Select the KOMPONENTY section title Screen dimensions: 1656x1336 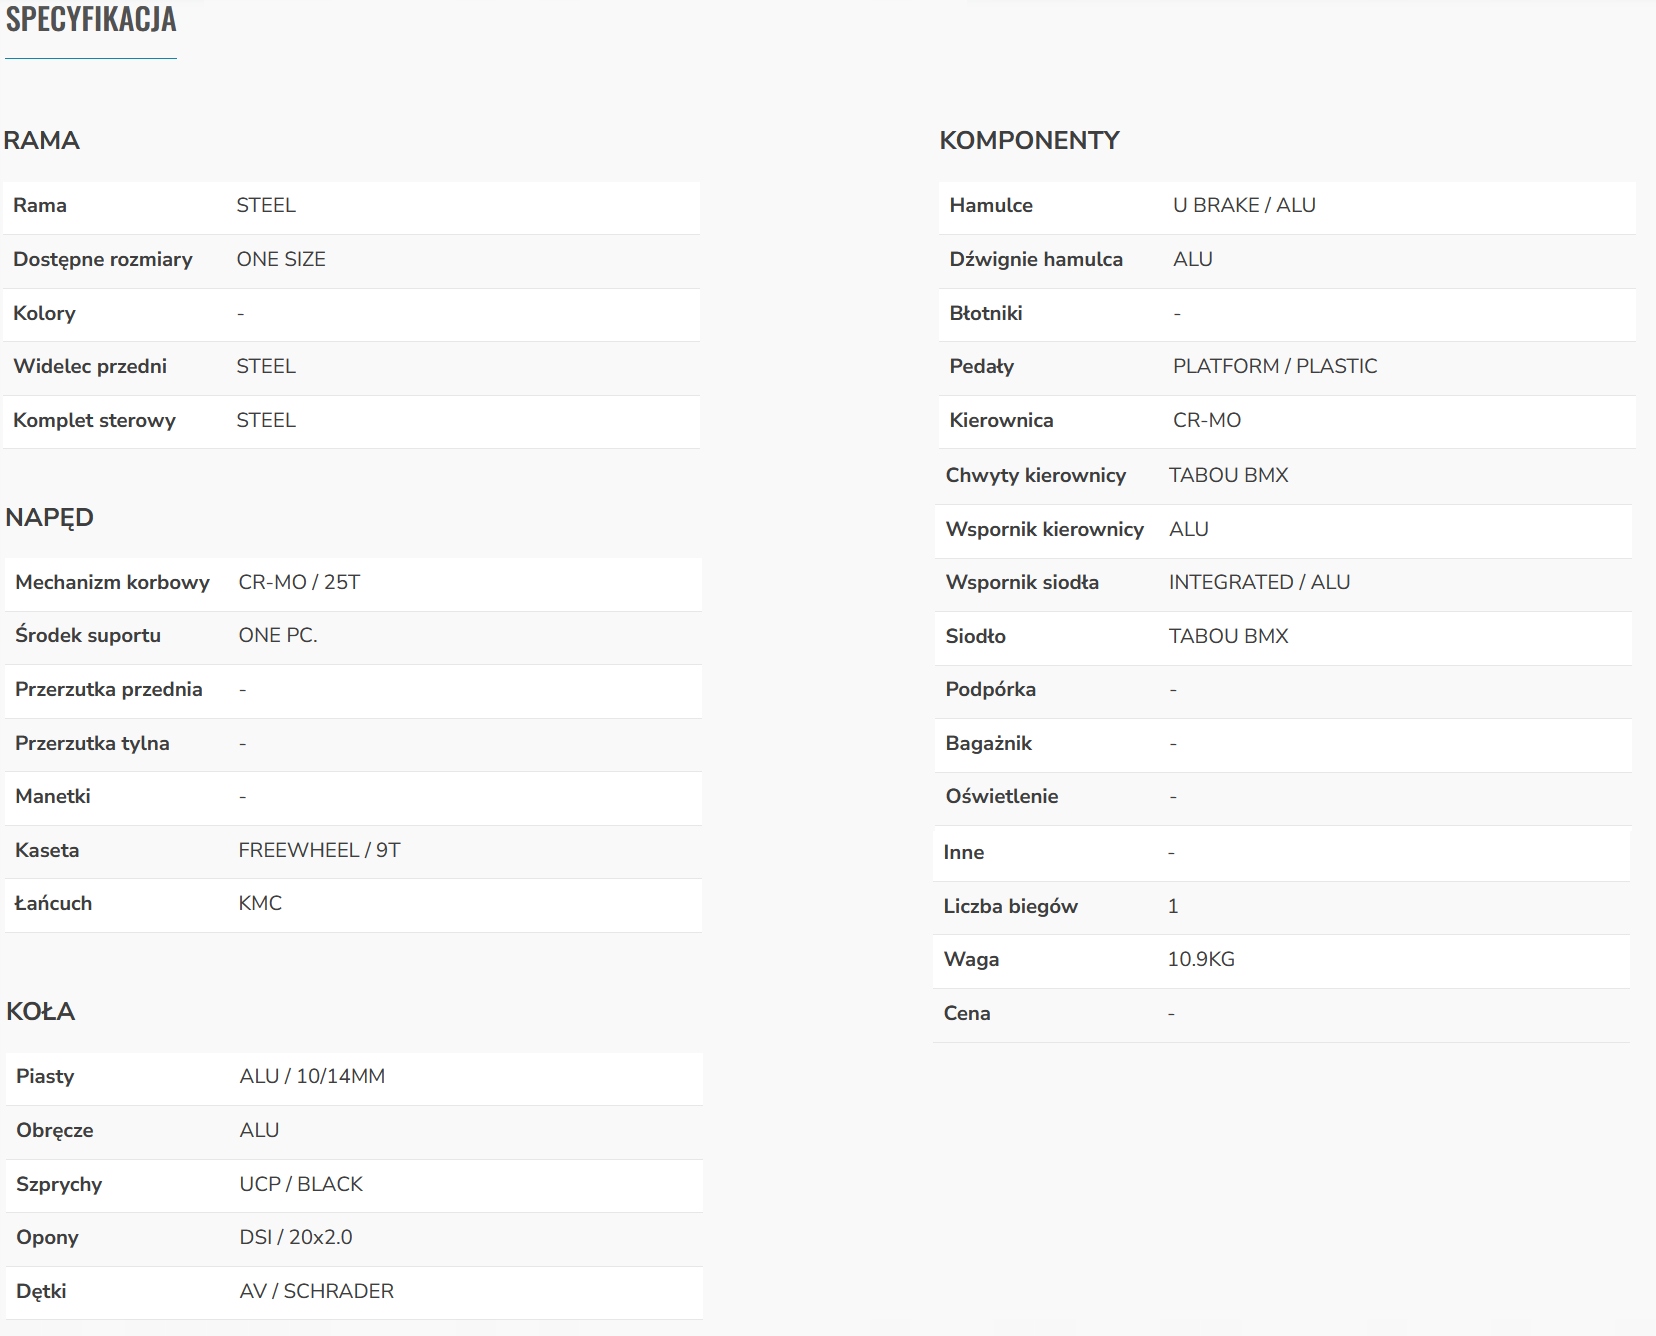click(1029, 140)
